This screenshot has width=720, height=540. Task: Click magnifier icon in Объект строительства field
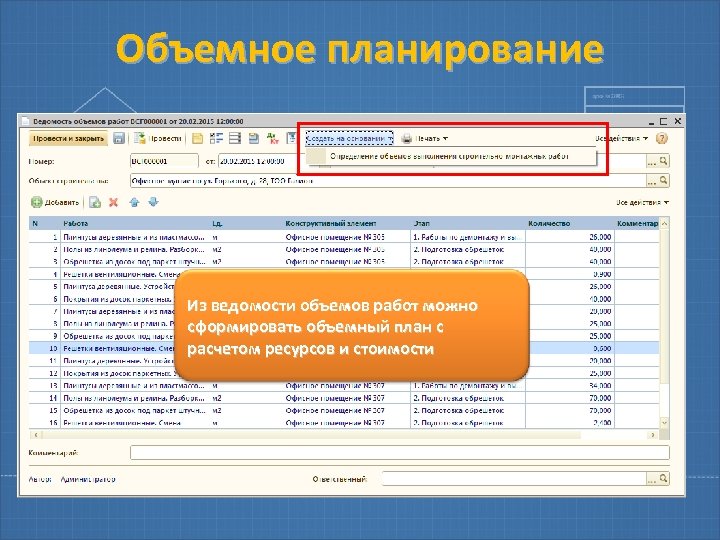(x=664, y=180)
